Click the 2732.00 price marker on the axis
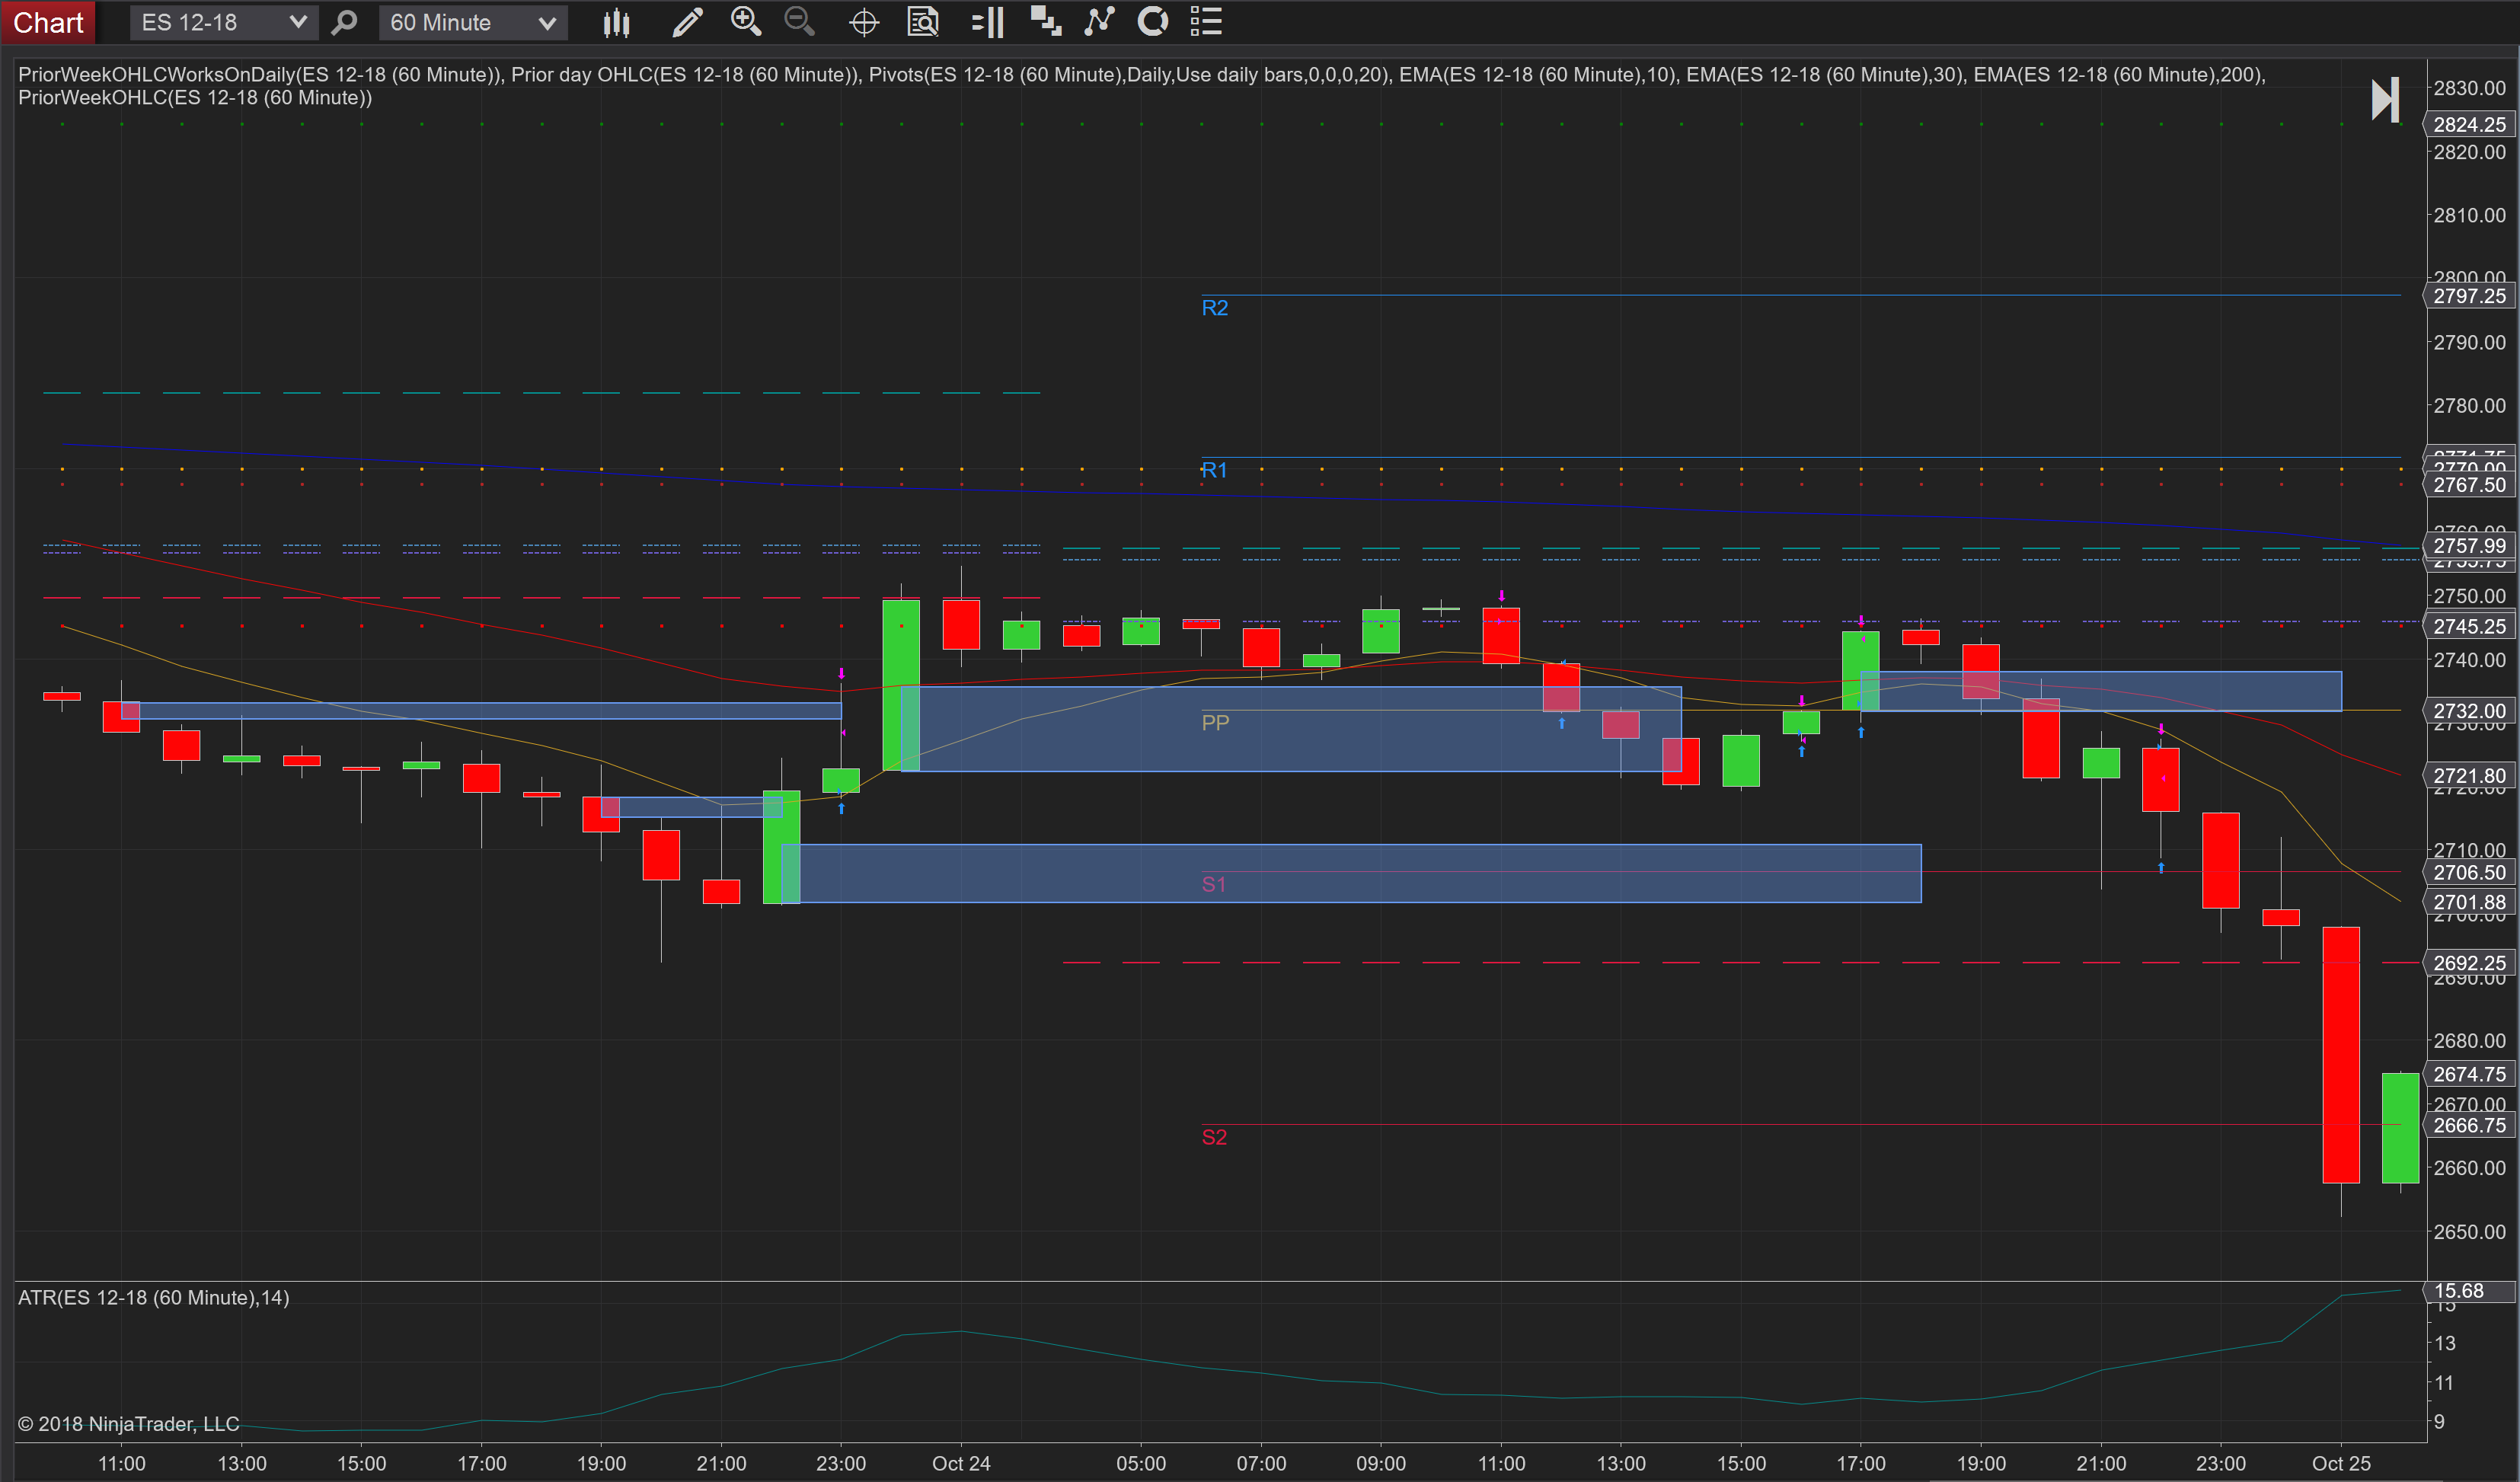Screen dimensions: 2520x1482 pos(2468,711)
